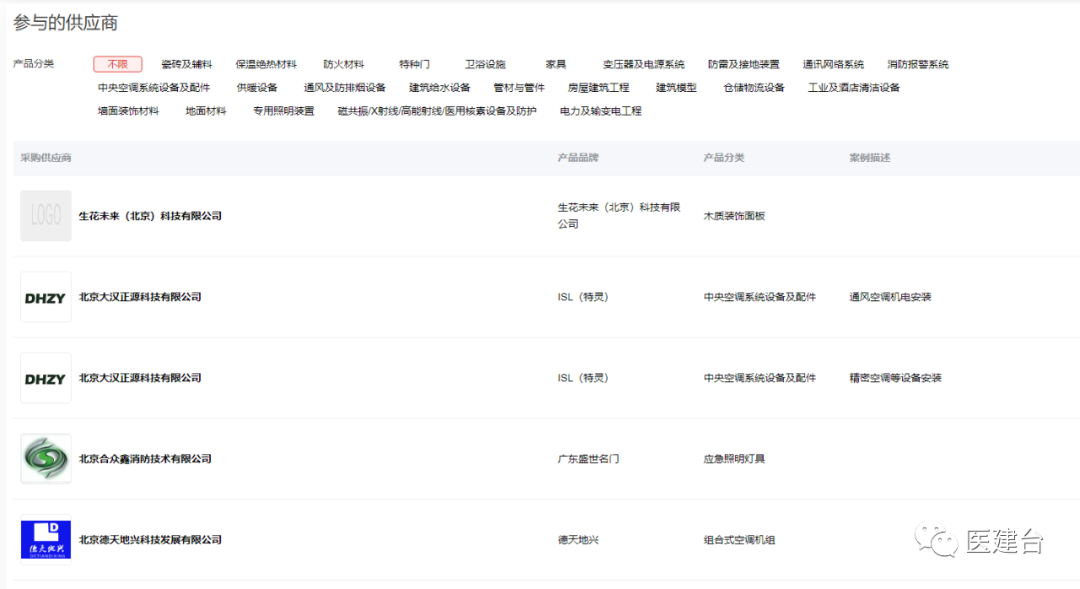Click the 采购供应商 column header
The image size is (1080, 589).
pyautogui.click(x=45, y=158)
